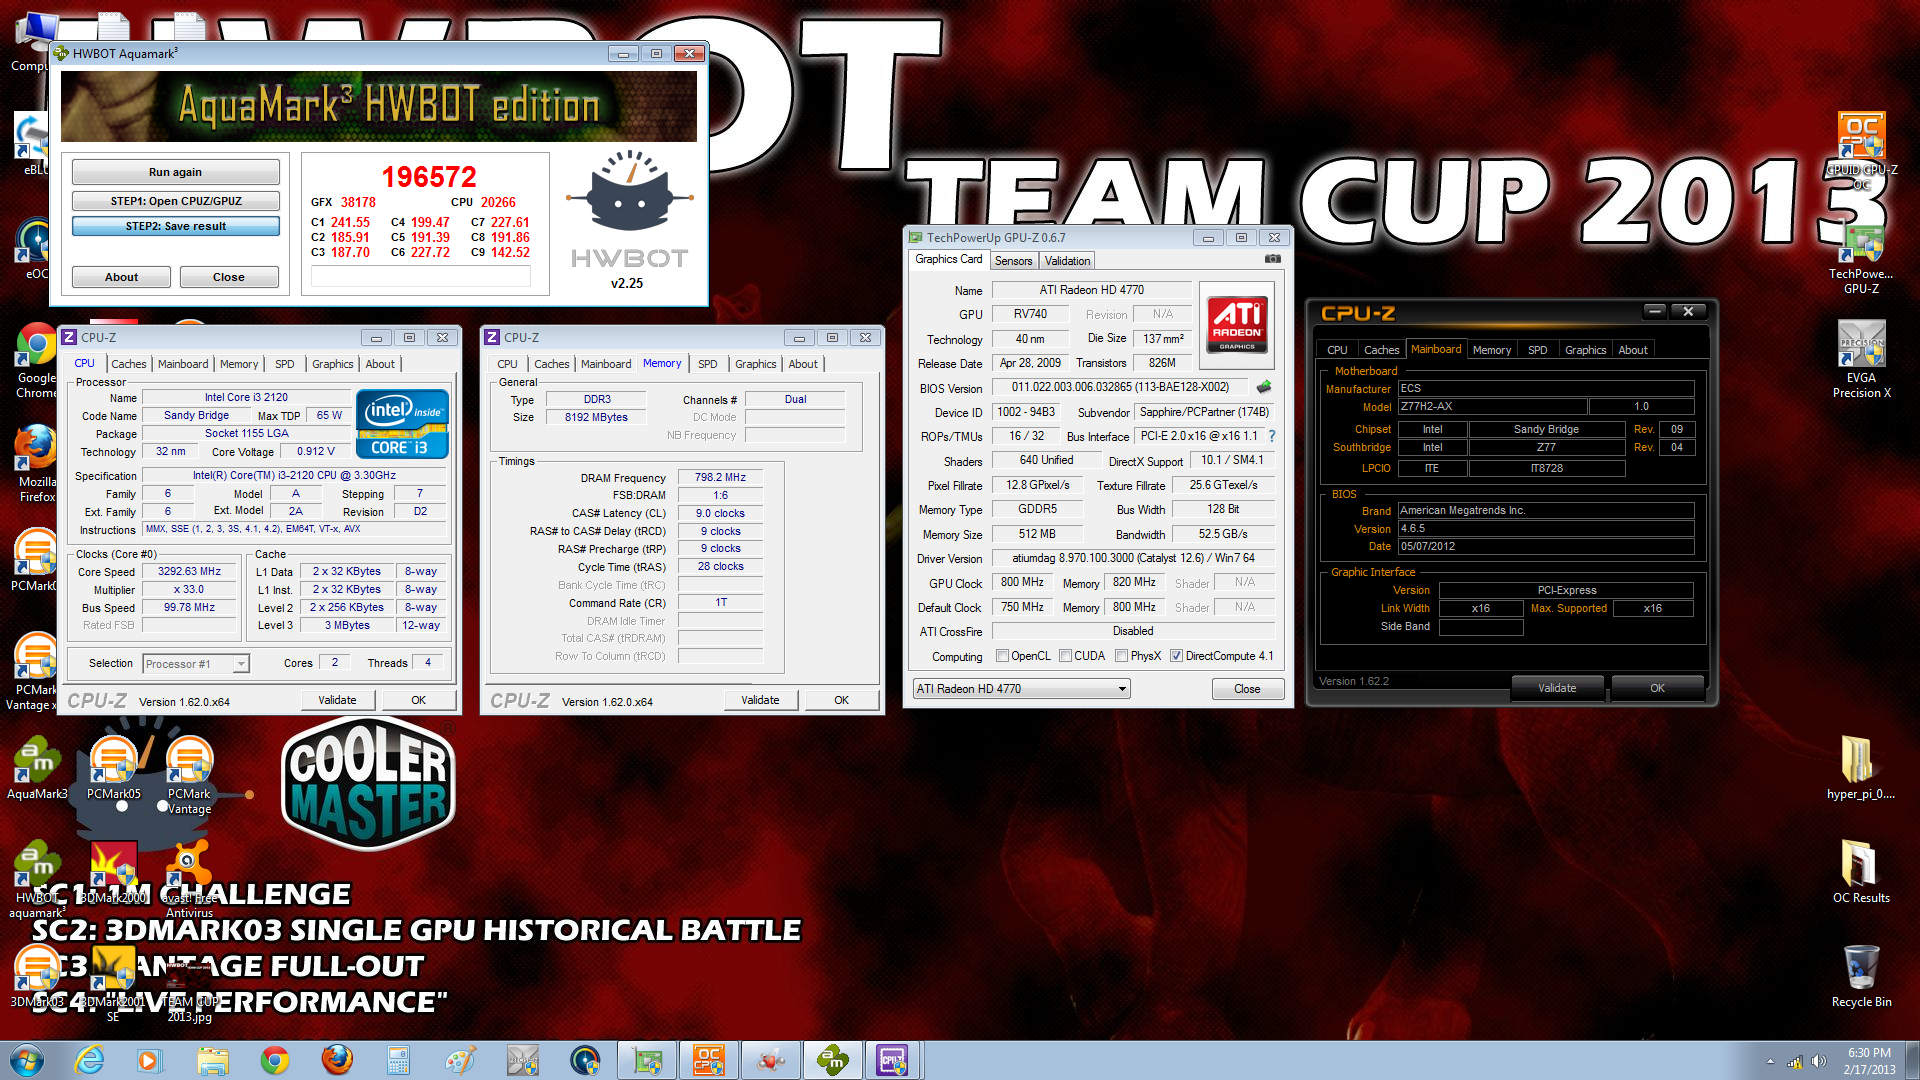Click the Intel Core i3 logo in CPU-Z
This screenshot has height=1080, width=1920.
coord(402,425)
